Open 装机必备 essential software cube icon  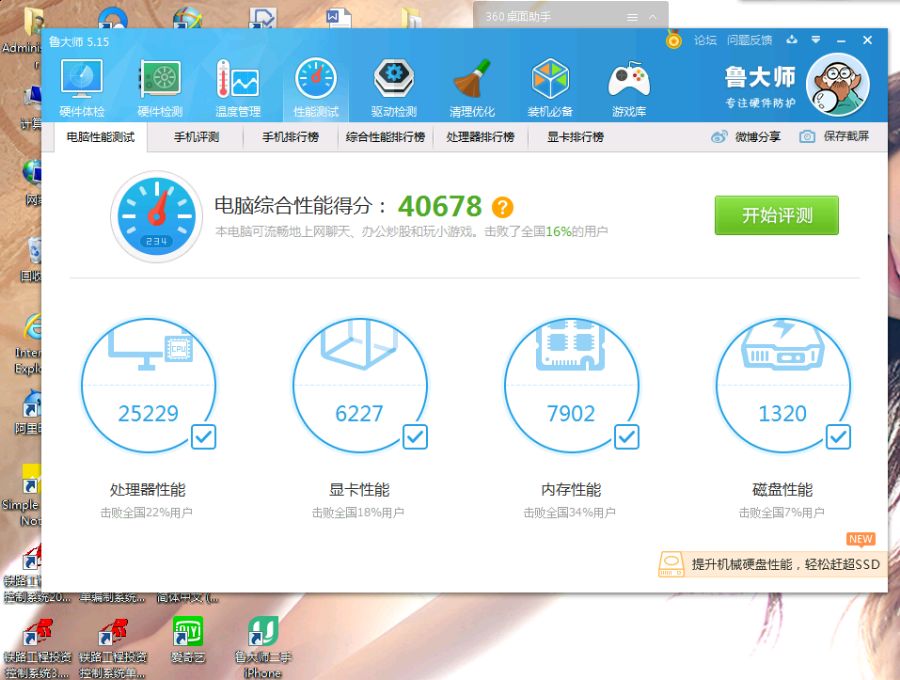pyautogui.click(x=550, y=88)
